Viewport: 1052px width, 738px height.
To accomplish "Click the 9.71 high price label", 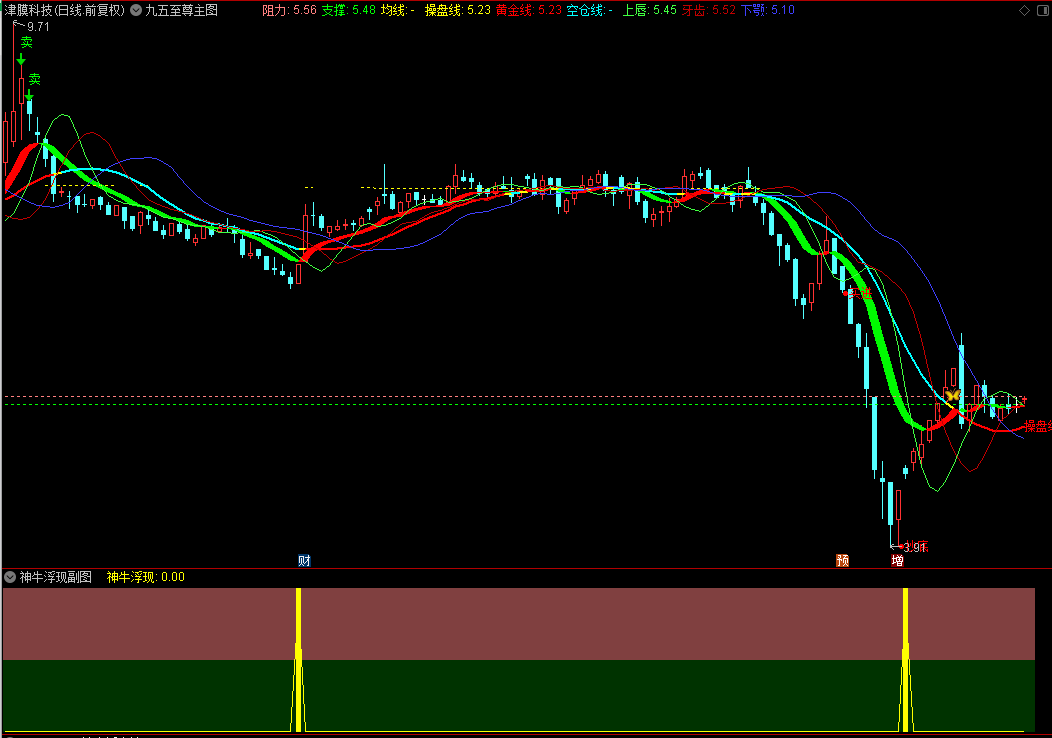I will (38, 27).
